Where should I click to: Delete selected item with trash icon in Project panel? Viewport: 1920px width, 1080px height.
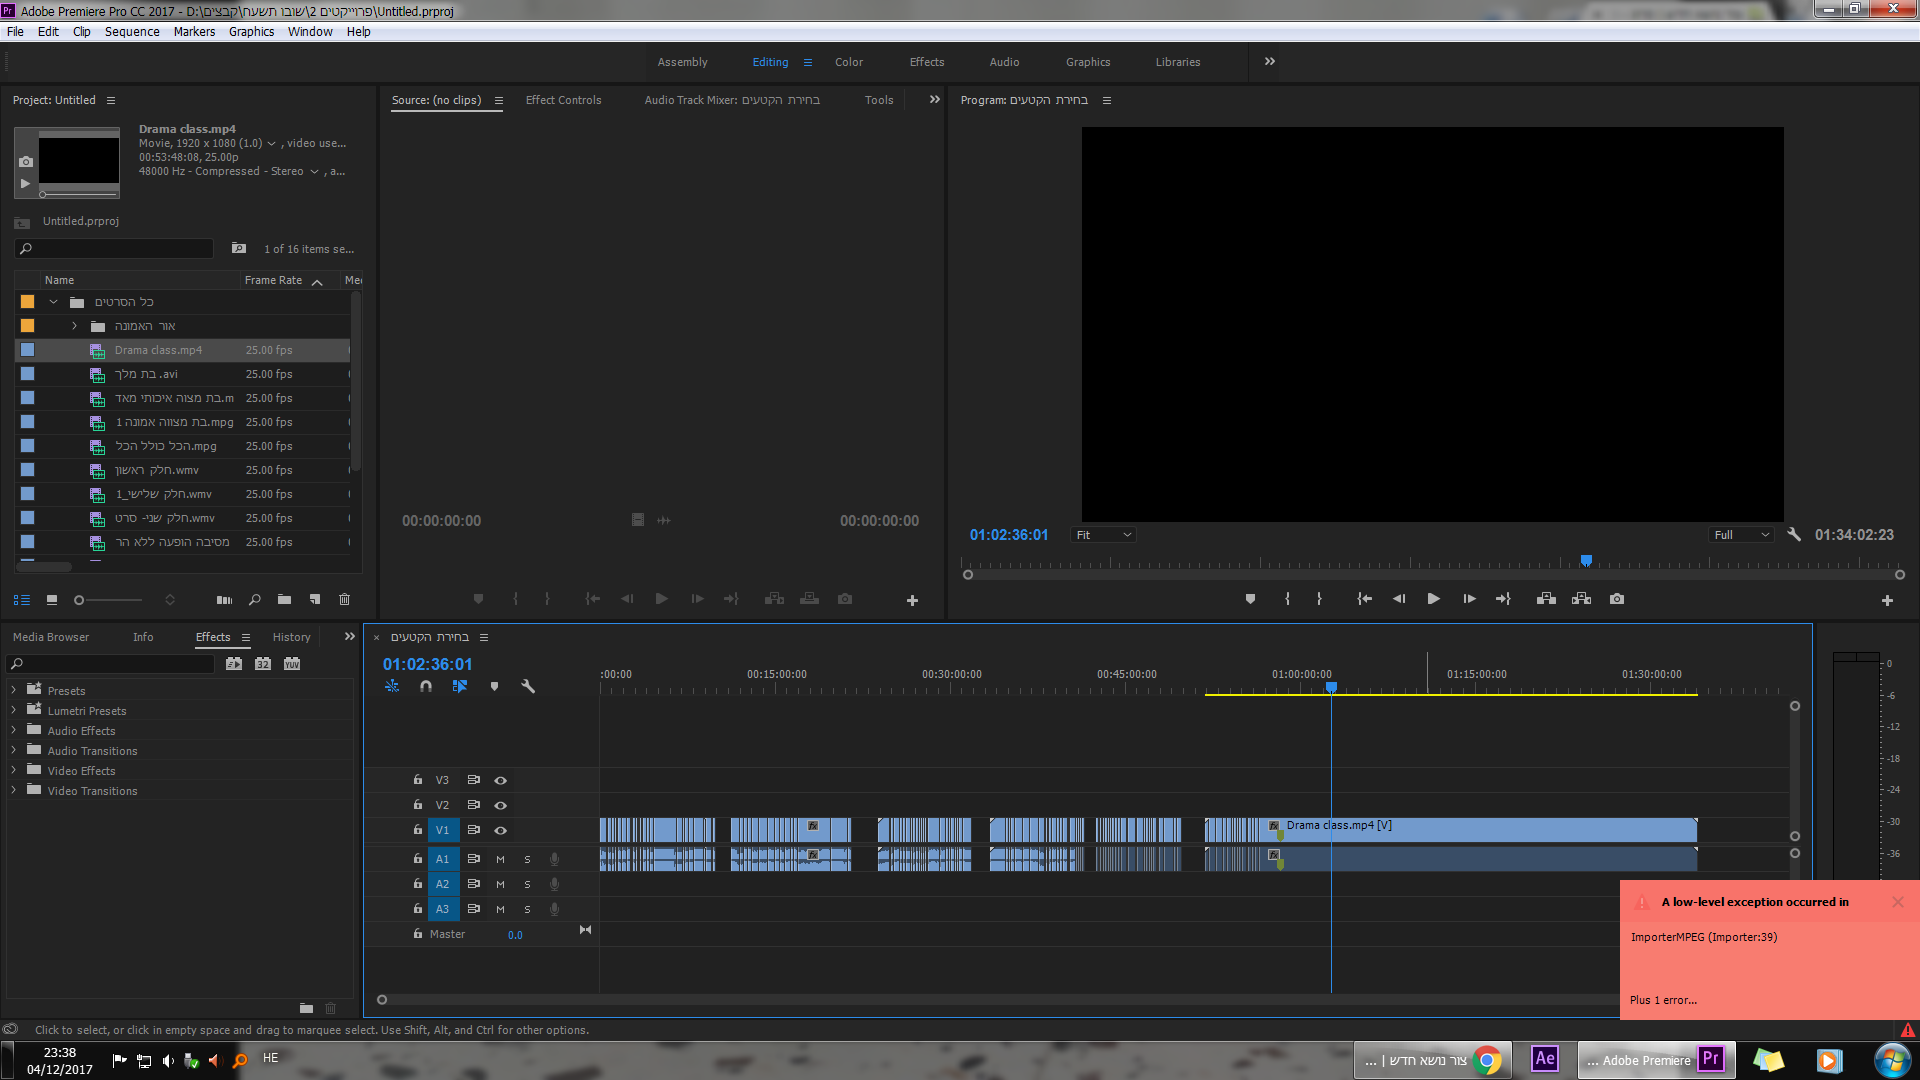[345, 600]
